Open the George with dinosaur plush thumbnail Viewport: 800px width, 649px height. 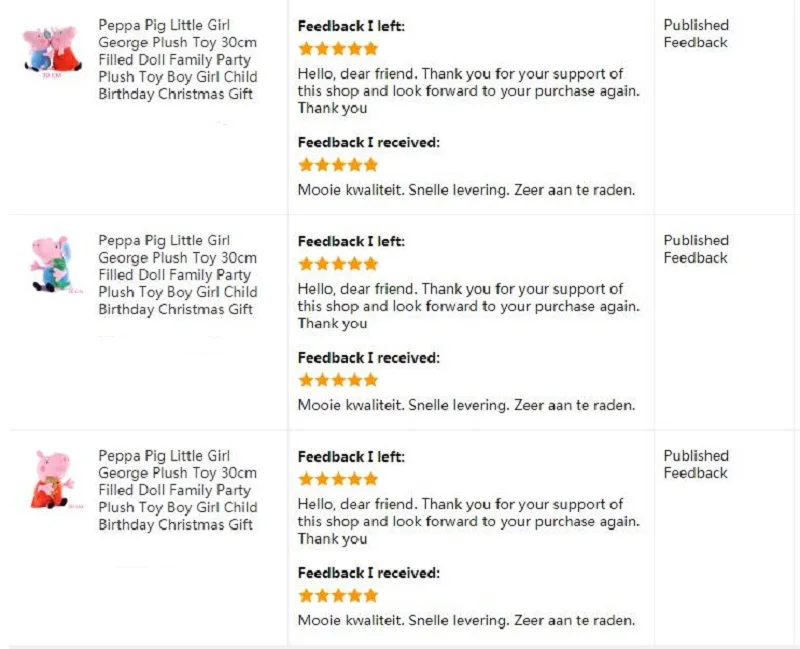coord(54,264)
